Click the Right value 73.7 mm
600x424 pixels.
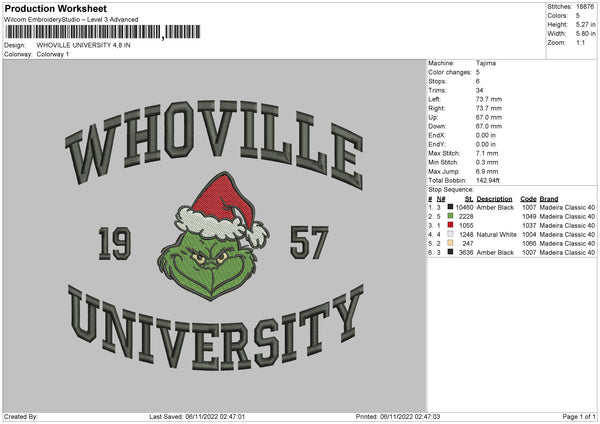point(489,108)
